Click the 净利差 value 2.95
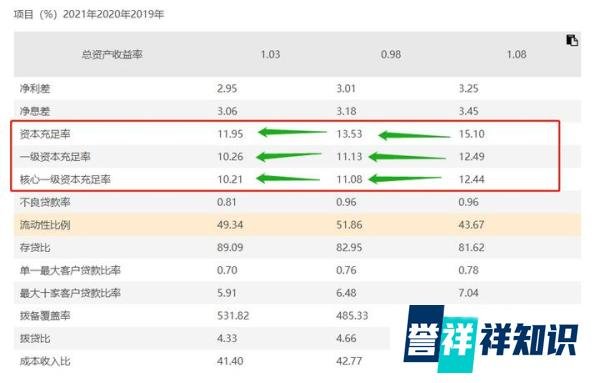This screenshot has height=383, width=600. tap(227, 89)
